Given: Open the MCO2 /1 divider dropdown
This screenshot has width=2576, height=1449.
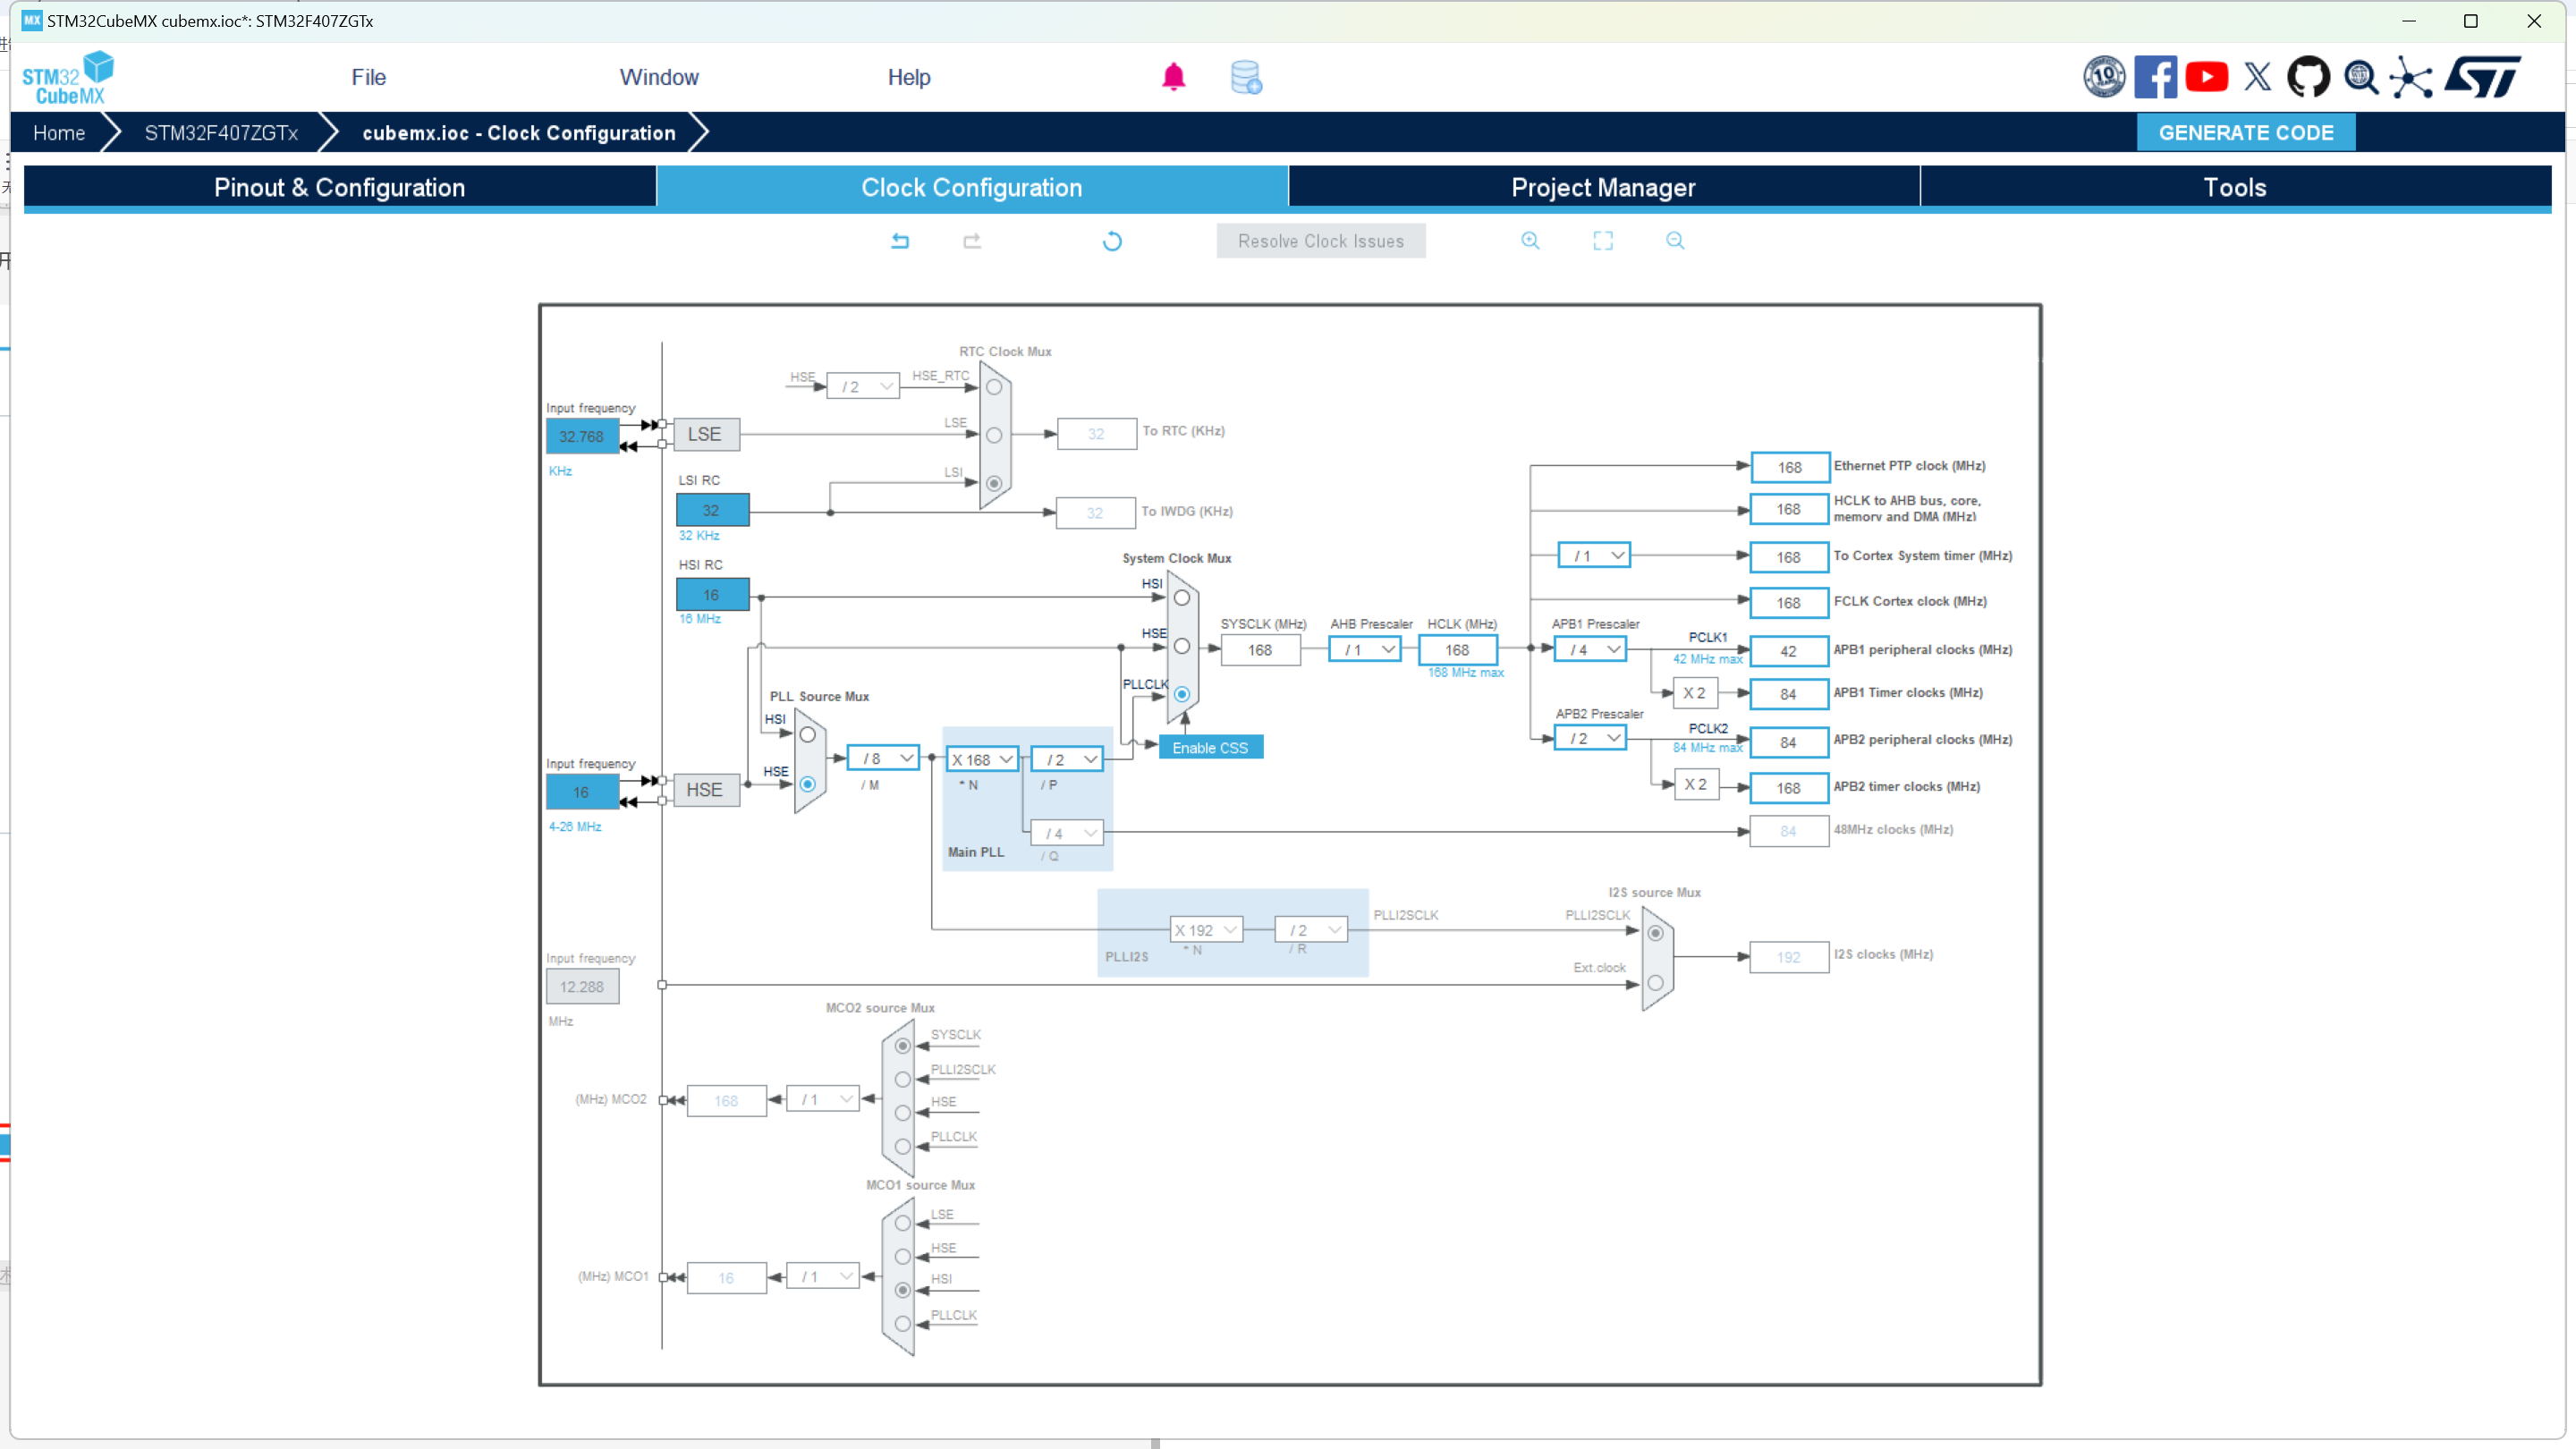Looking at the screenshot, I should pos(823,1100).
